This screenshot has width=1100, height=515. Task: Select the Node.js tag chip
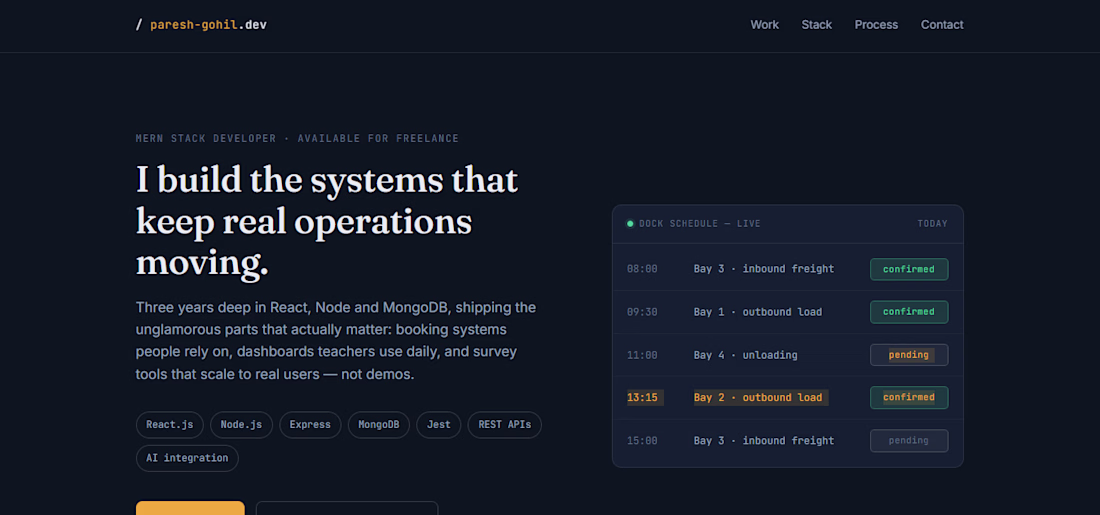[x=241, y=424]
